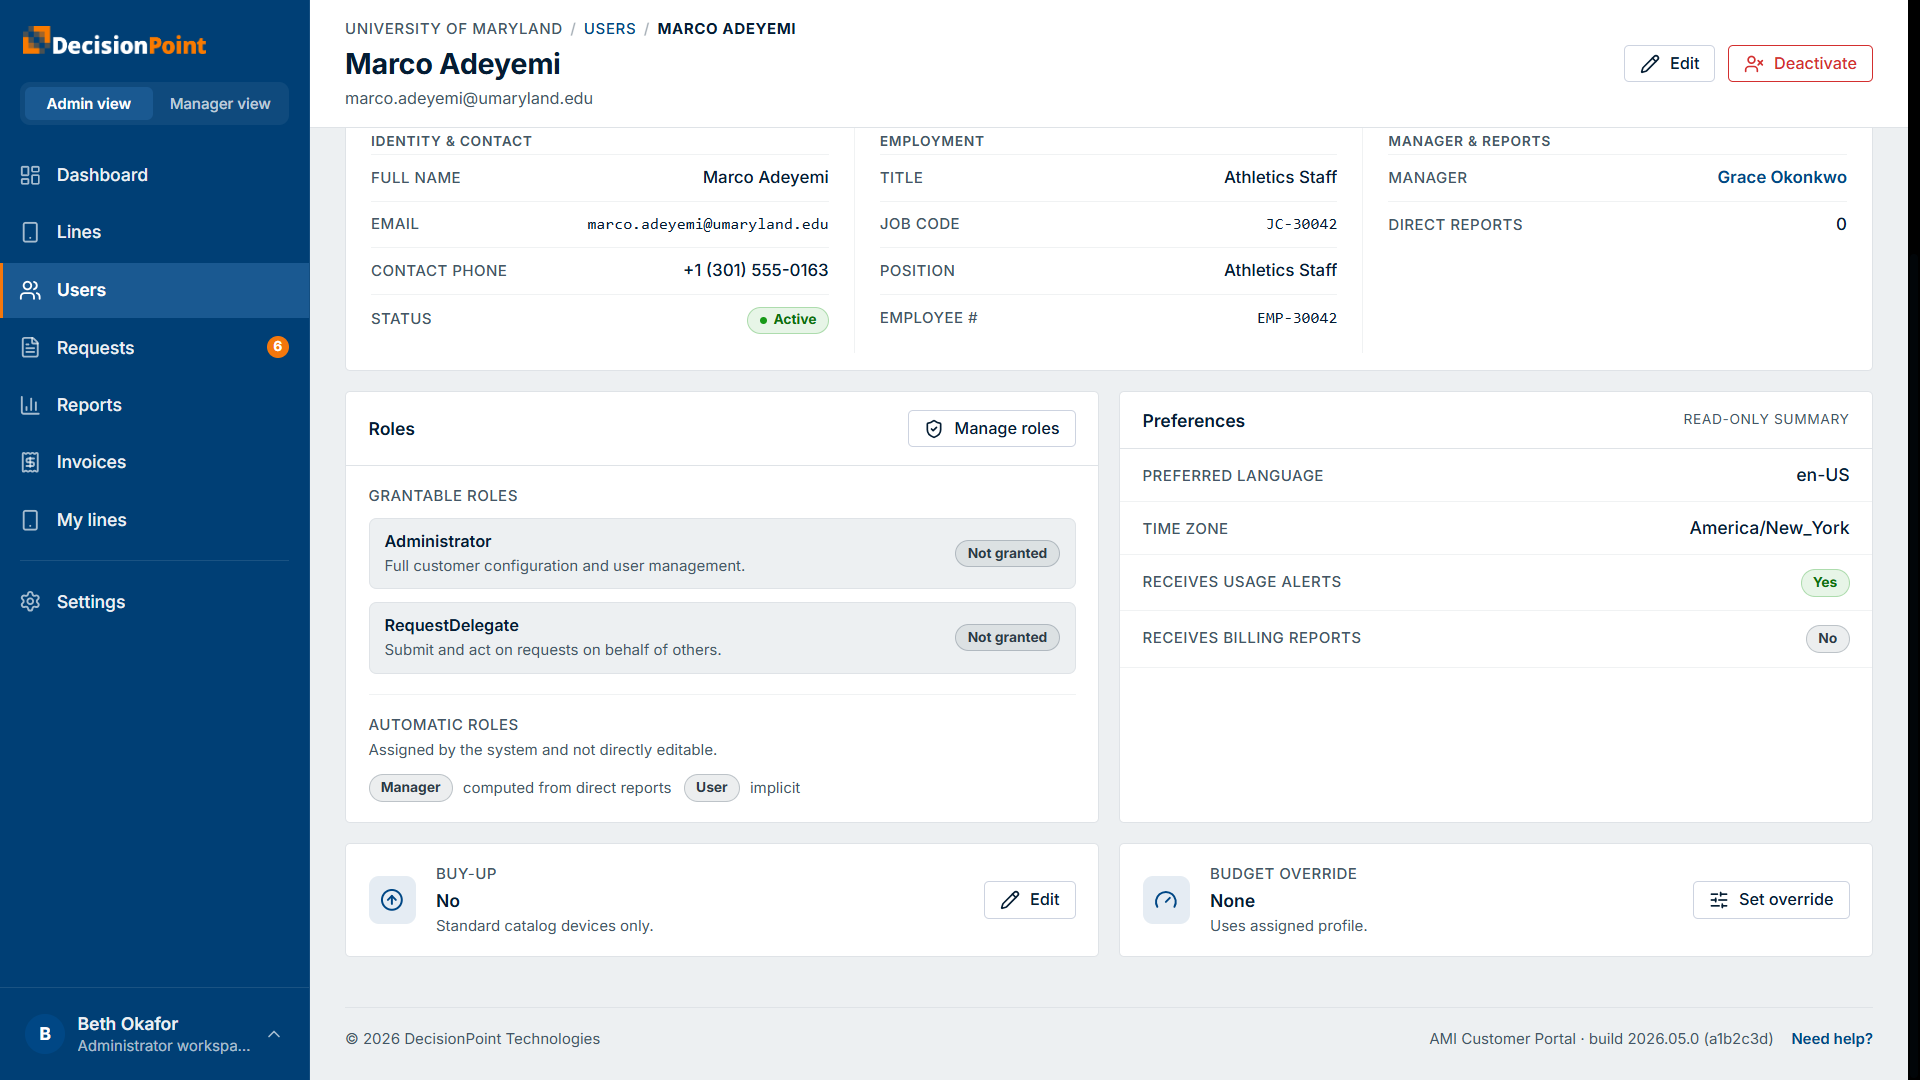Open the Reports bar chart icon
The width and height of the screenshot is (1920, 1080).
point(30,405)
